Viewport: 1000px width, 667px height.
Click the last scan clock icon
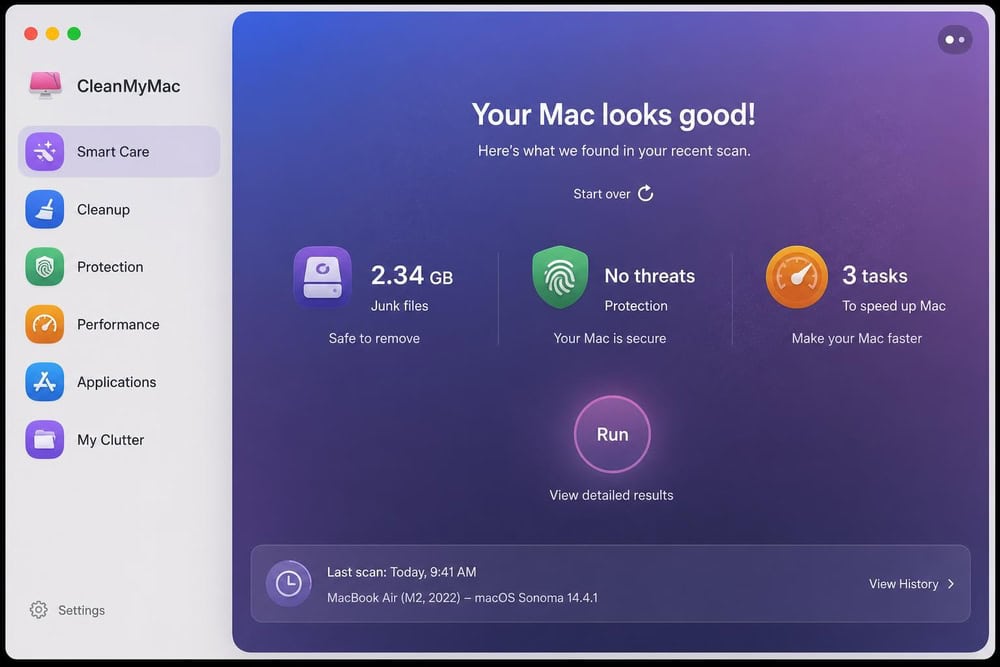coord(288,583)
